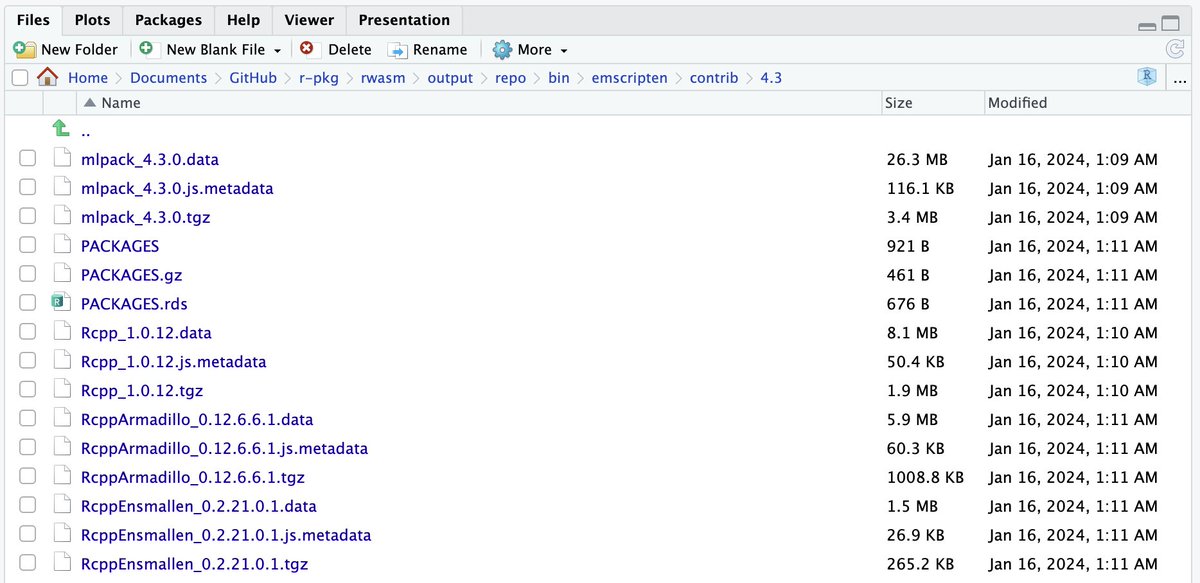Viewport: 1200px width, 583px height.
Task: Go to output in the breadcrumb path
Action: 450,78
